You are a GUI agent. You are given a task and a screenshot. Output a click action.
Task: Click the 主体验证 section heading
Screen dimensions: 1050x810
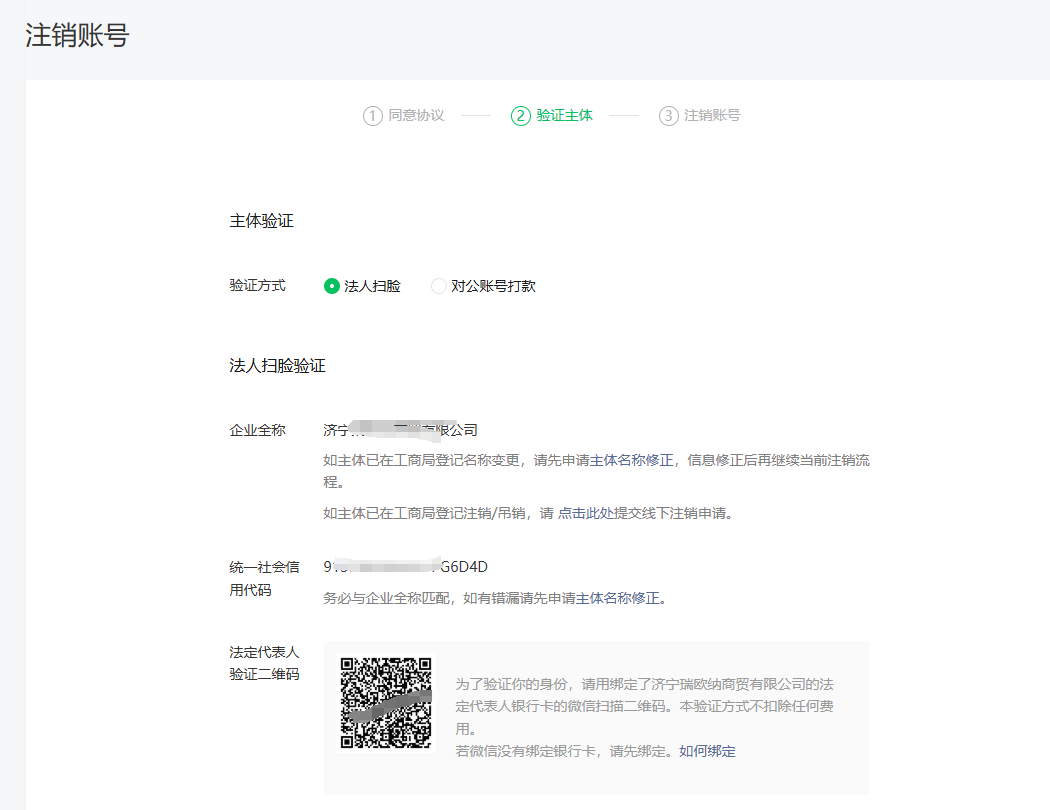click(x=261, y=221)
